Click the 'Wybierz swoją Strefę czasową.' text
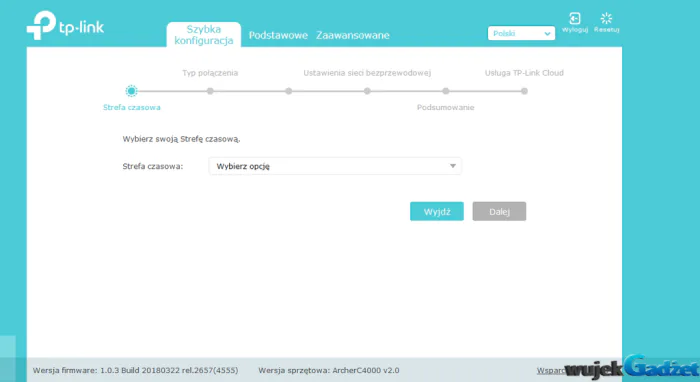This screenshot has height=382, width=700. 181,139
